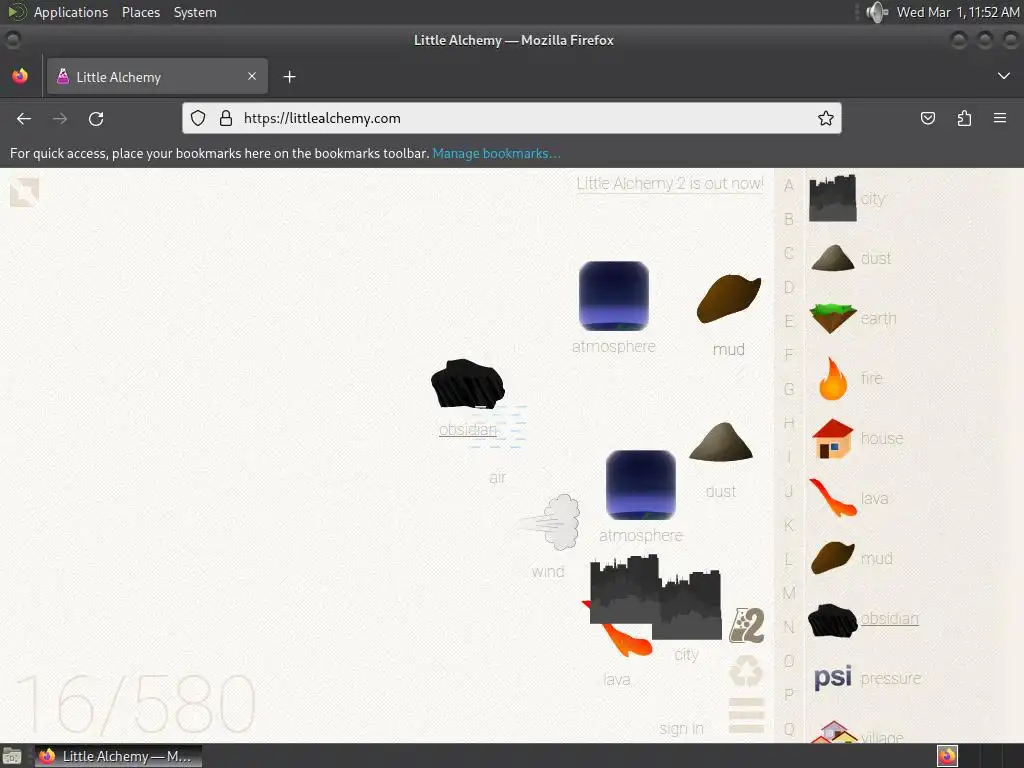
Task: Open the Firefox extensions icon
Action: [964, 118]
